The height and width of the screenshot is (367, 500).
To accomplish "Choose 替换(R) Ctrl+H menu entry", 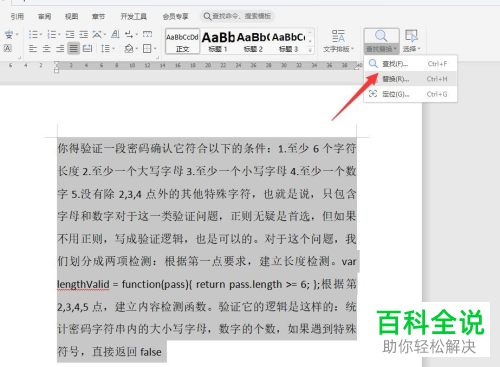I will pyautogui.click(x=410, y=79).
